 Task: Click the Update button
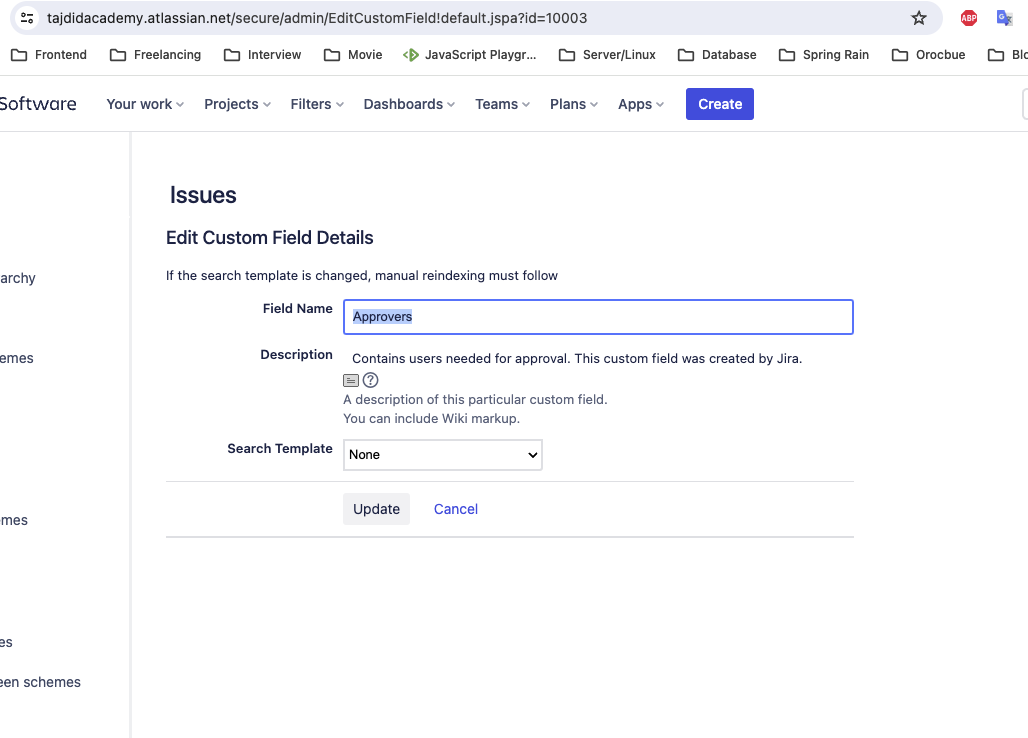coord(376,509)
